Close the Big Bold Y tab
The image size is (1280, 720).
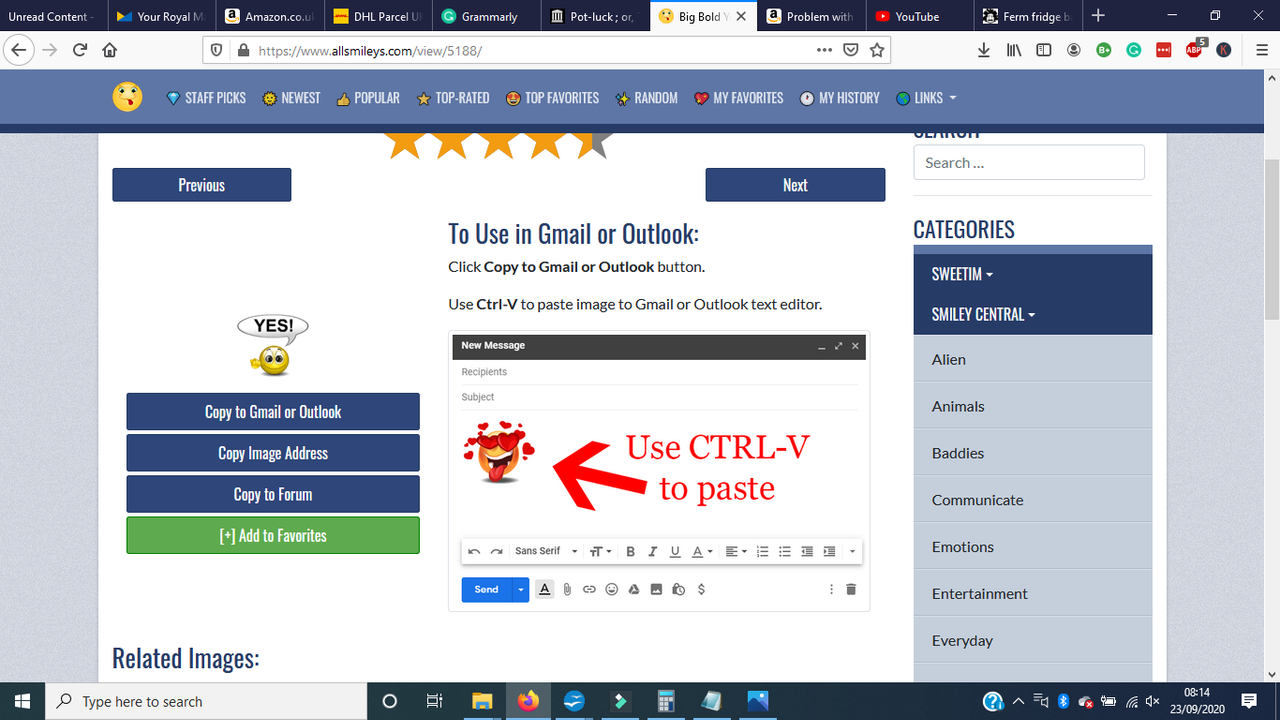coord(741,16)
